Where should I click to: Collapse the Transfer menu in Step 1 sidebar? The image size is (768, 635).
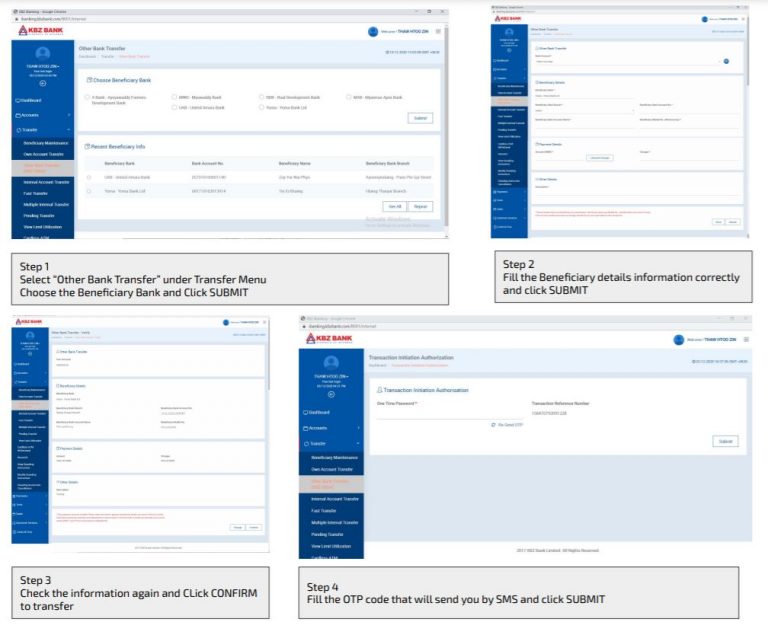point(42,129)
